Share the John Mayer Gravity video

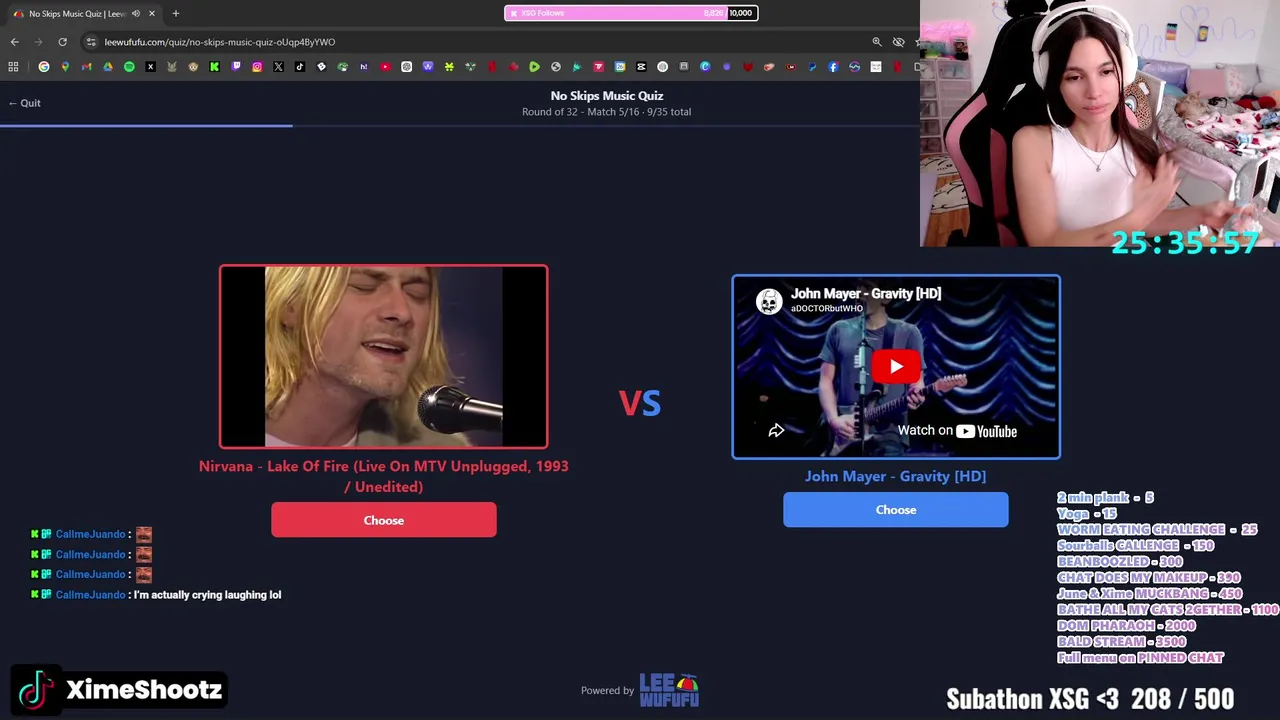(x=776, y=431)
